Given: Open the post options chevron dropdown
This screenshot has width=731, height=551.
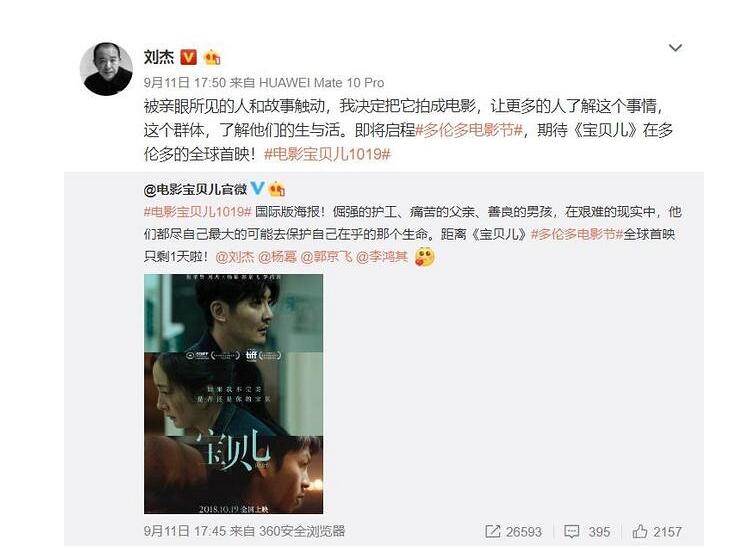Looking at the screenshot, I should click(675, 48).
